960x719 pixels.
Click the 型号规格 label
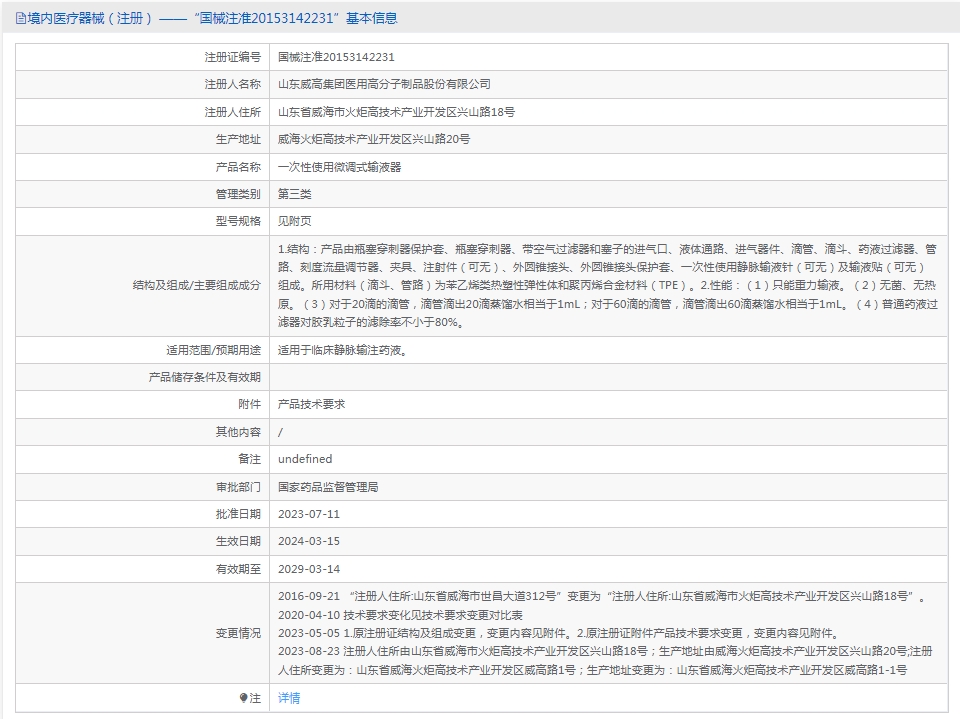click(x=238, y=221)
